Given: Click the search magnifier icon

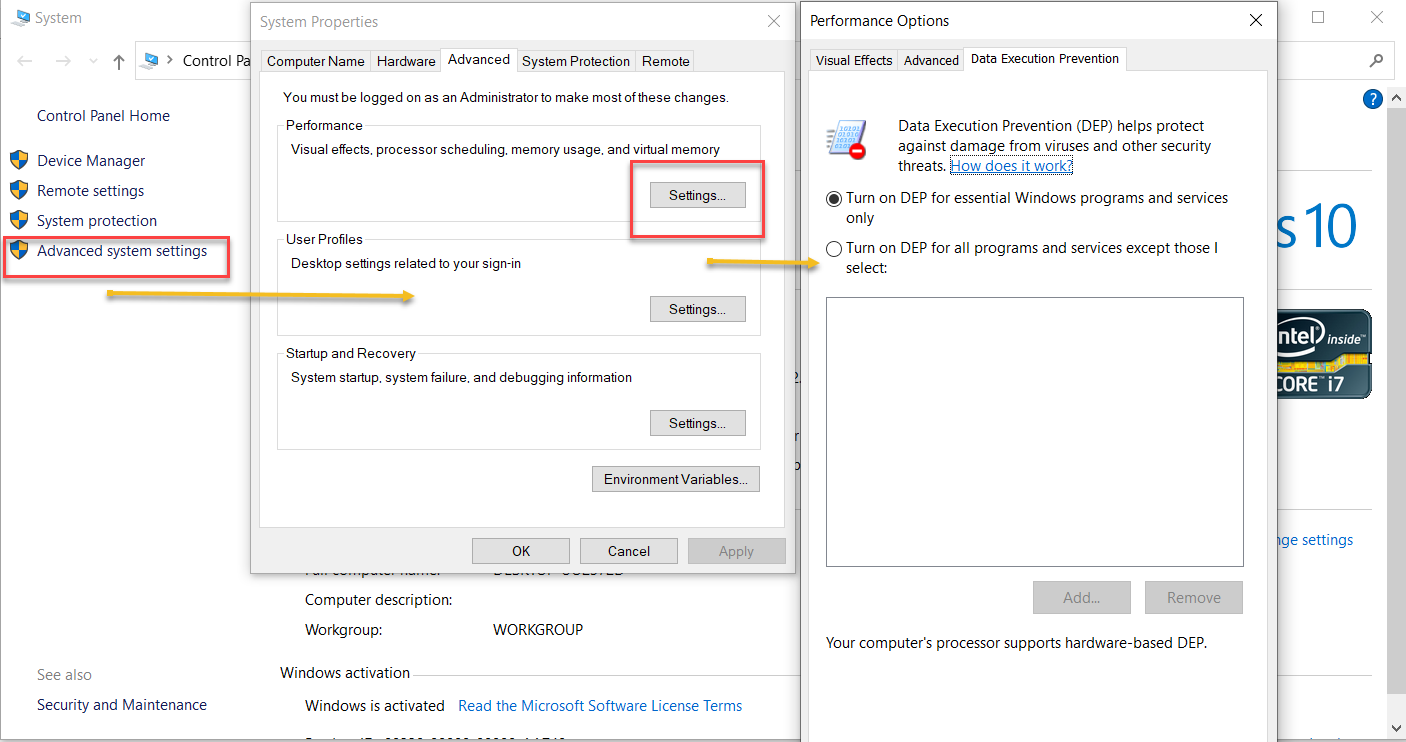Looking at the screenshot, I should pyautogui.click(x=1377, y=61).
